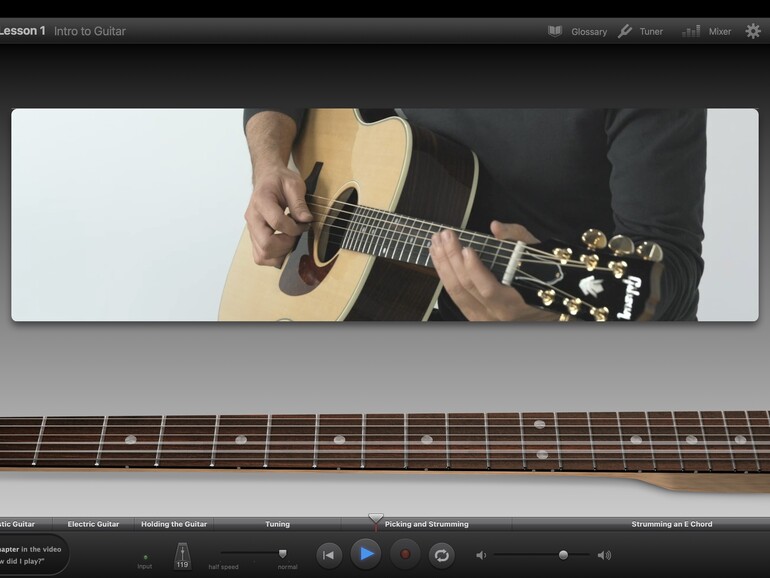Click the half speed label
This screenshot has height=578, width=770.
223,567
